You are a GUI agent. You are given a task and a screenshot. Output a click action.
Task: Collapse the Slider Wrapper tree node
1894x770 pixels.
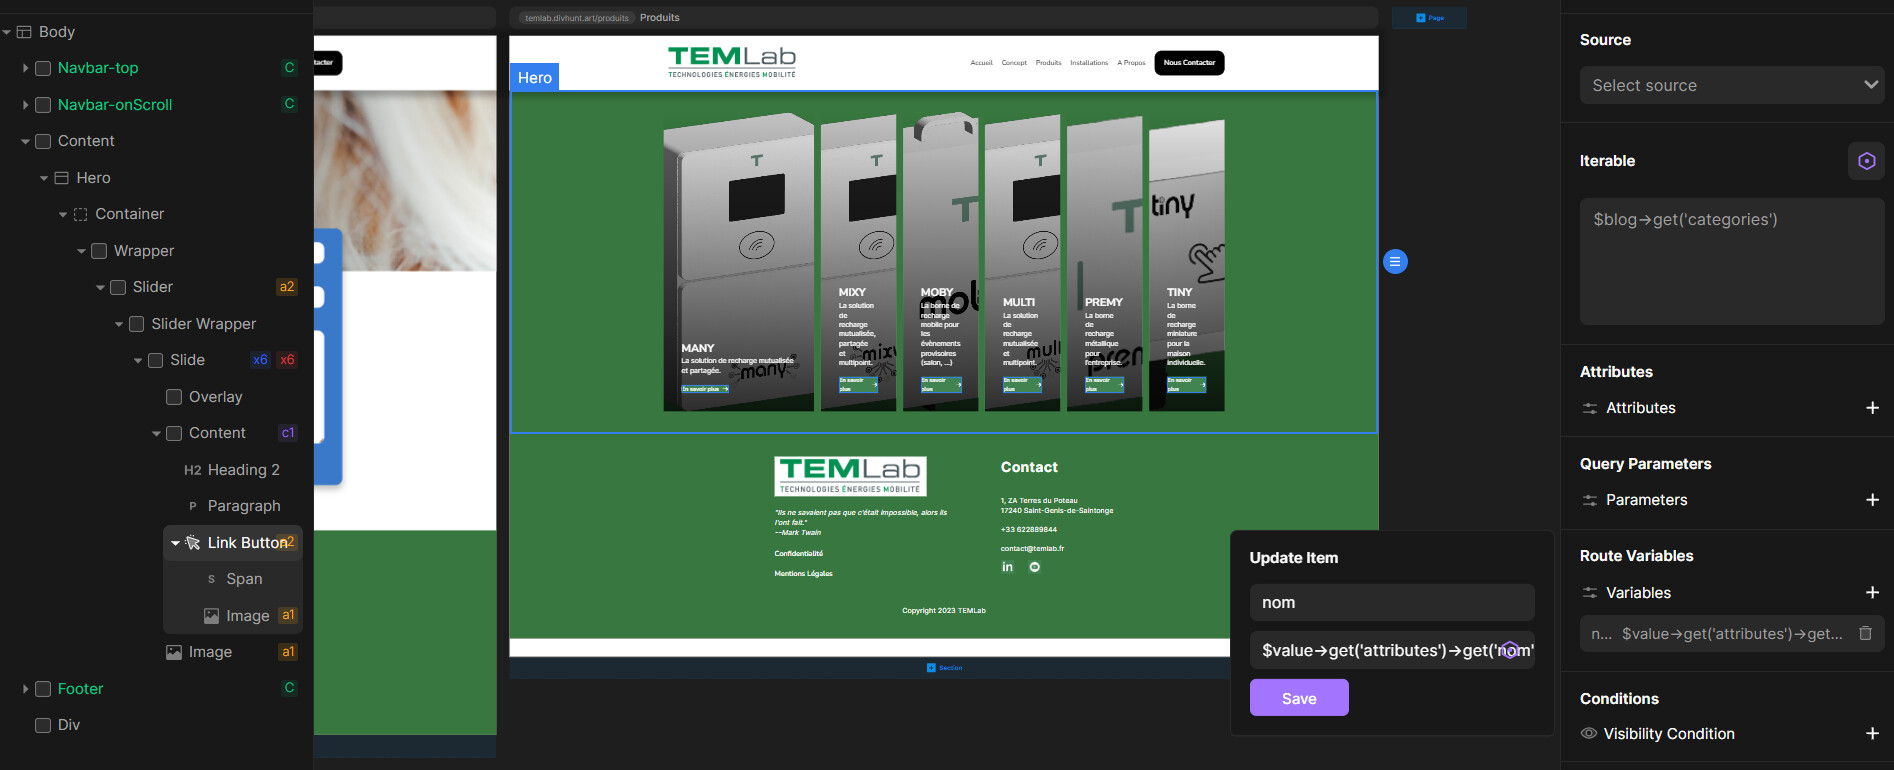click(x=119, y=324)
